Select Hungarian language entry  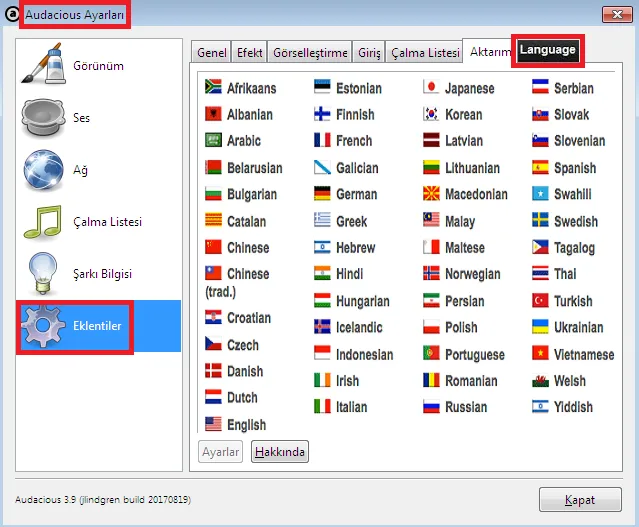click(352, 301)
